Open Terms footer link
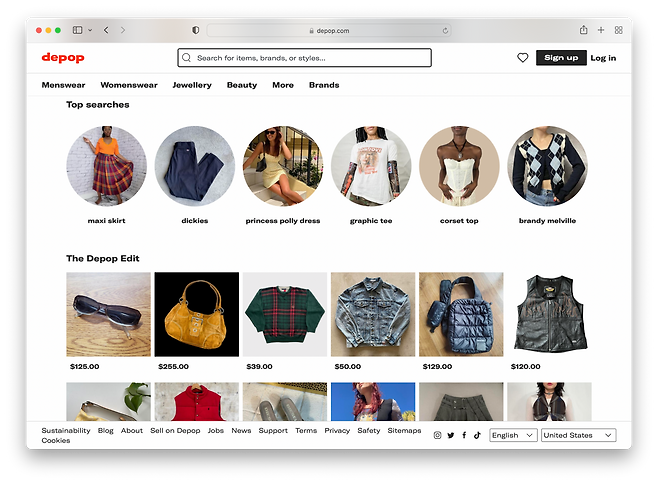The width and height of the screenshot is (658, 484). [306, 430]
